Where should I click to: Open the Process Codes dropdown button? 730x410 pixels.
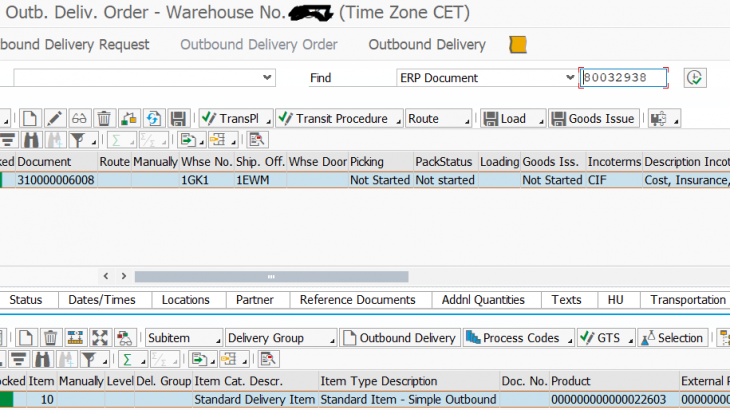point(519,338)
